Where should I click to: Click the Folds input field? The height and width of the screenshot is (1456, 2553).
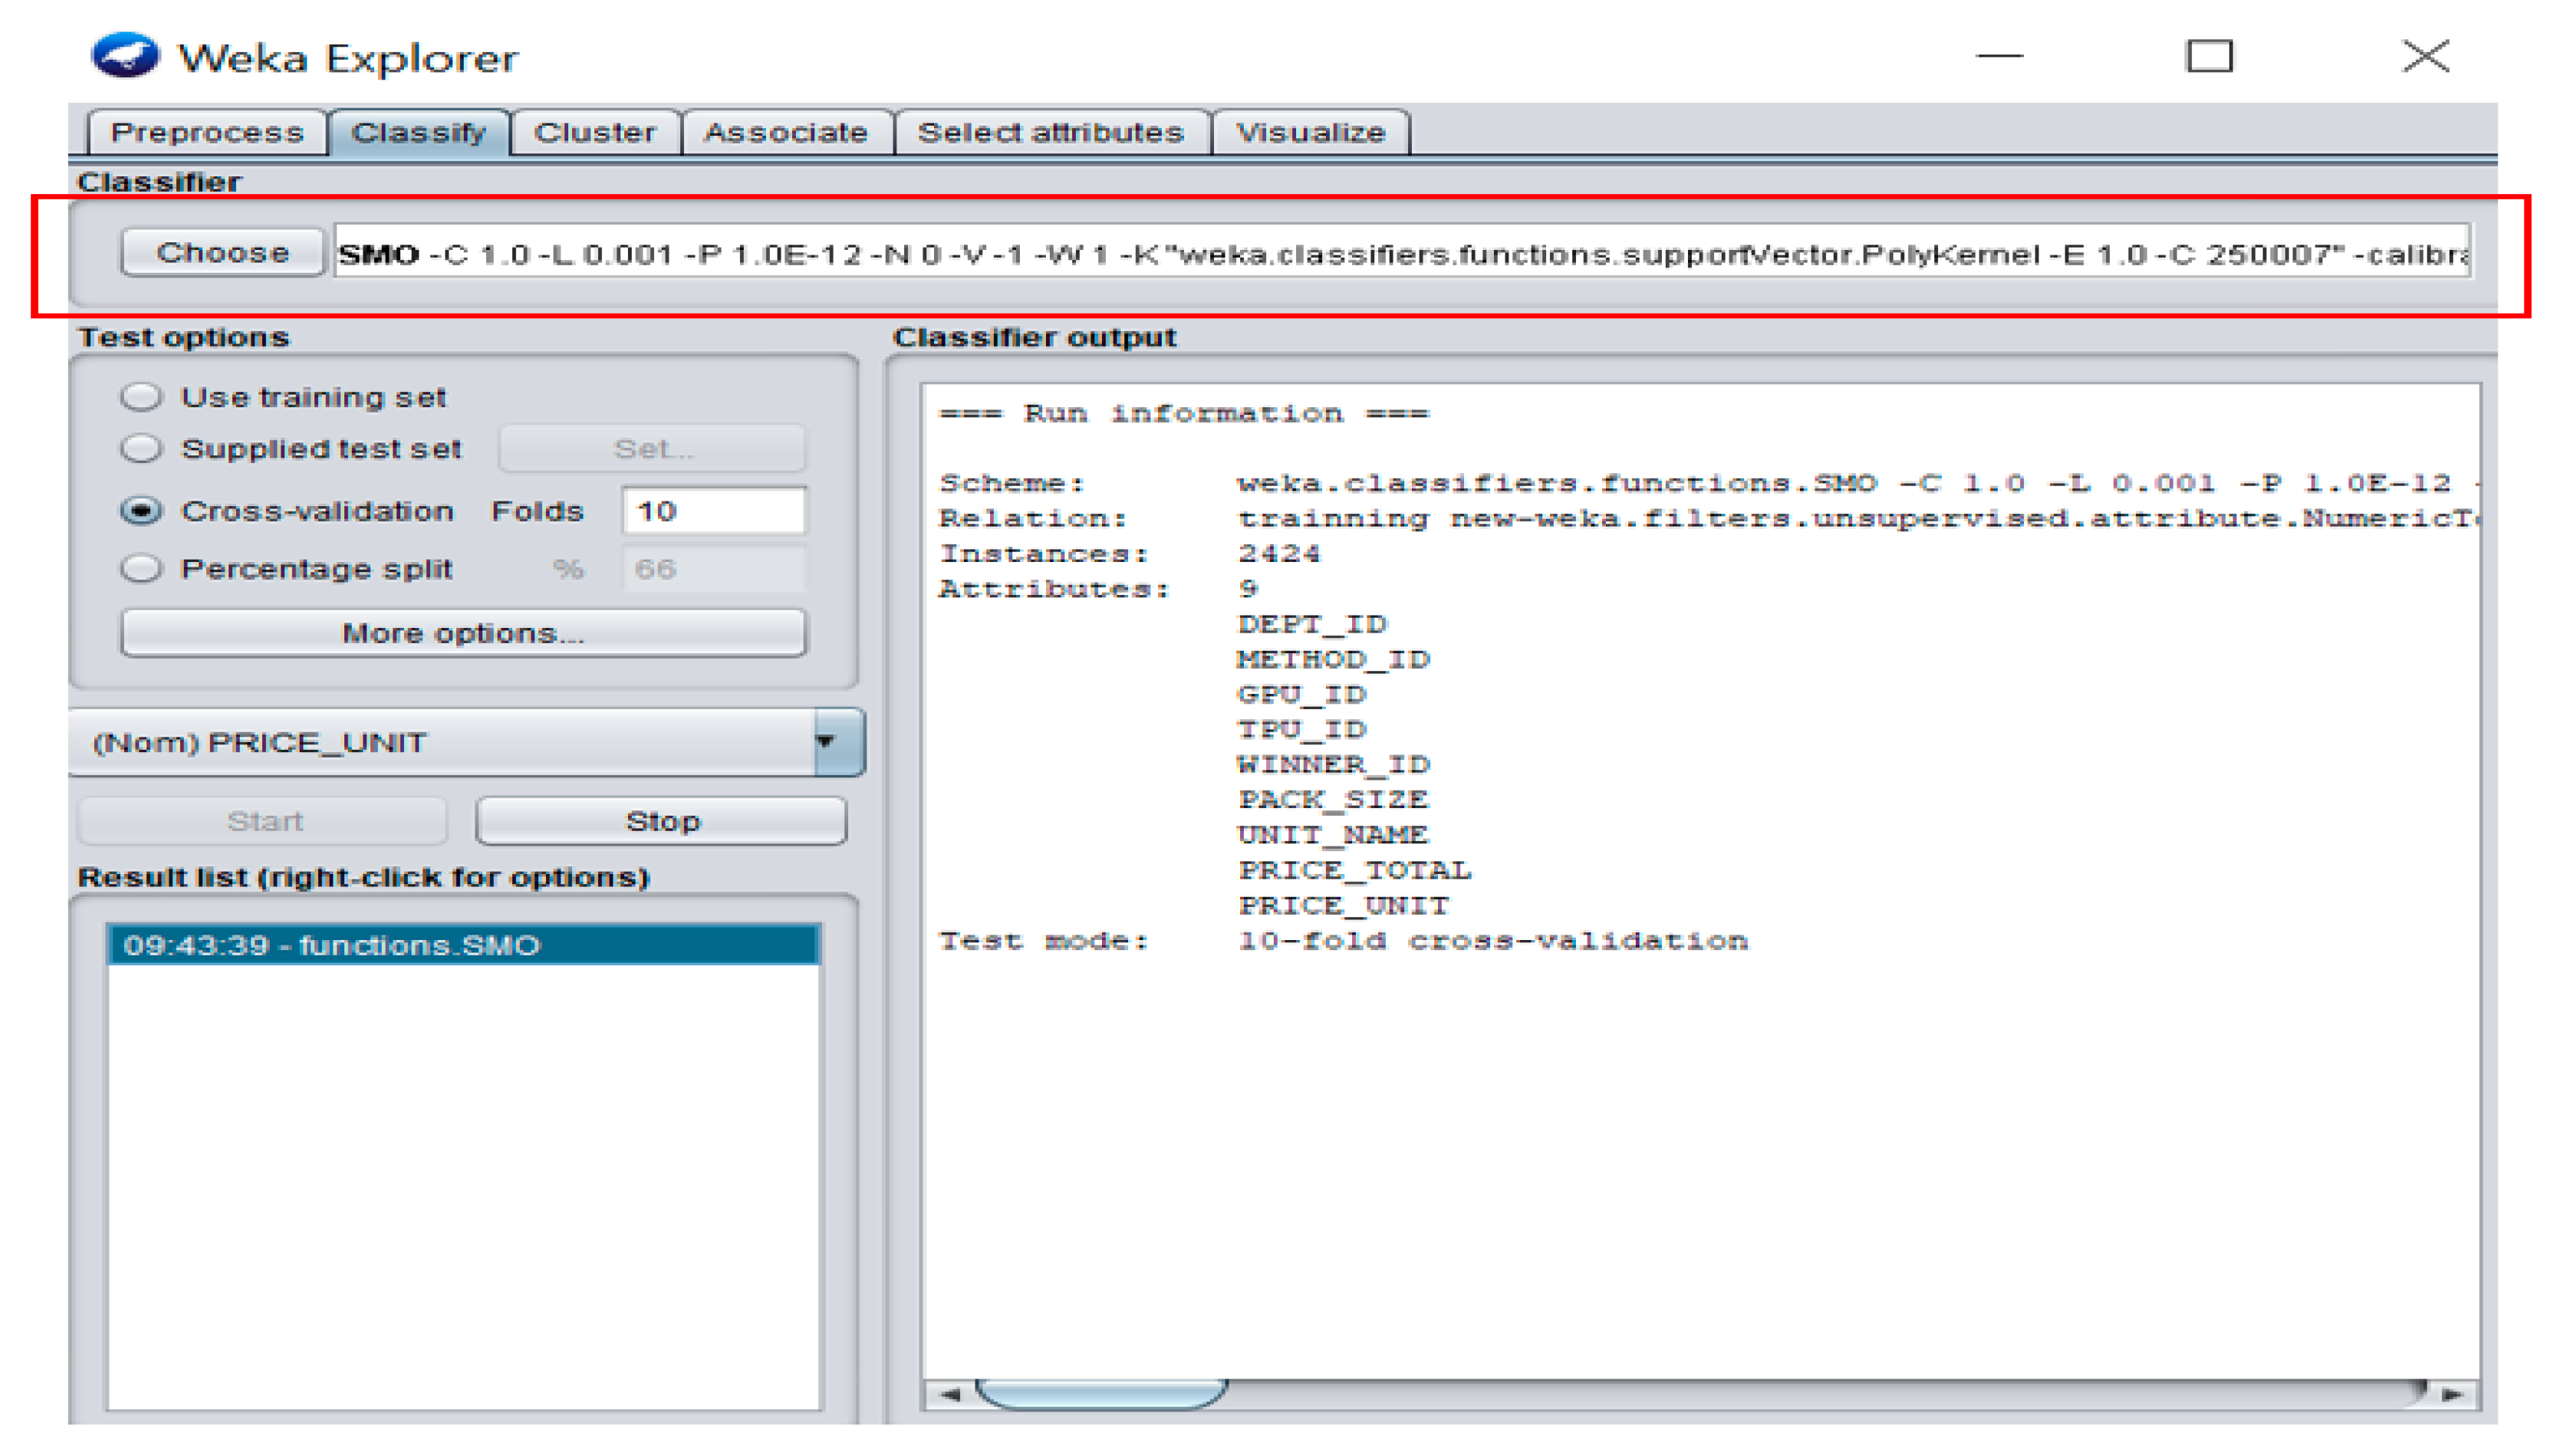click(x=712, y=511)
